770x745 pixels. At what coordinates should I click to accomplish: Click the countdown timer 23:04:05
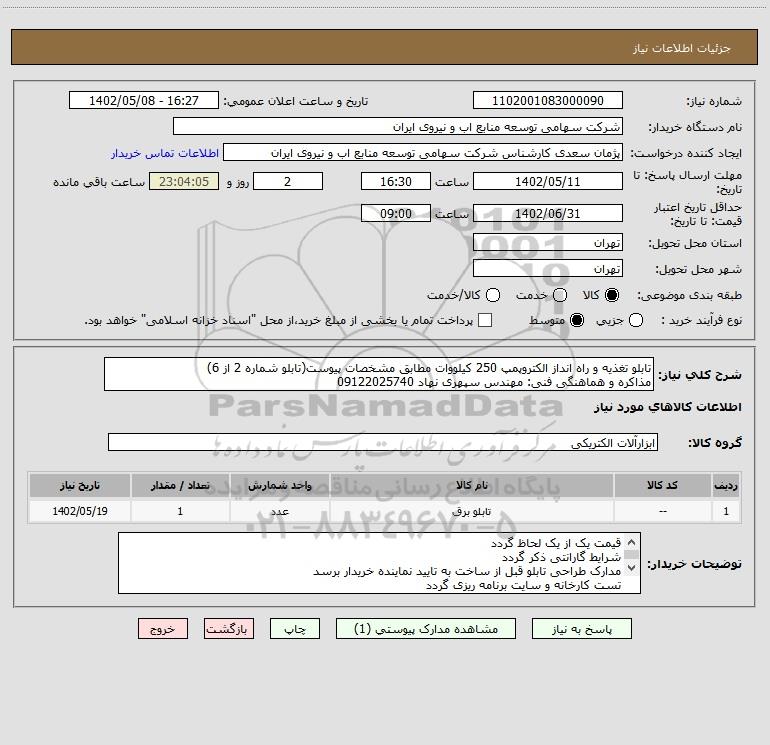click(x=184, y=181)
